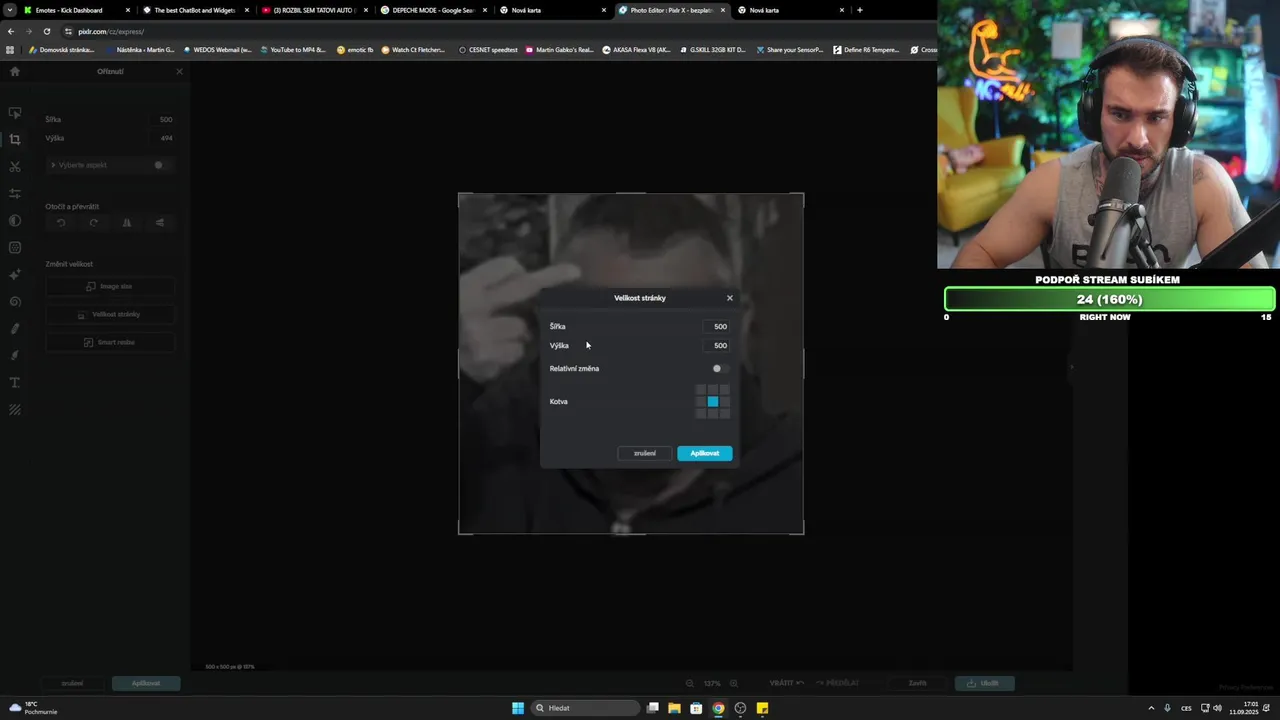Screen dimensions: 1280x720
Task: Rotate image left icon
Action: click(x=61, y=223)
